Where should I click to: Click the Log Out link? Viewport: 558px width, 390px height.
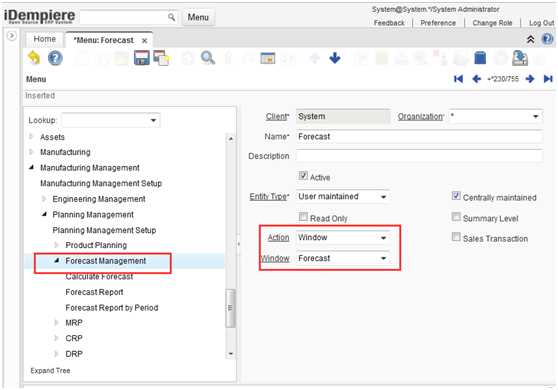click(x=541, y=23)
